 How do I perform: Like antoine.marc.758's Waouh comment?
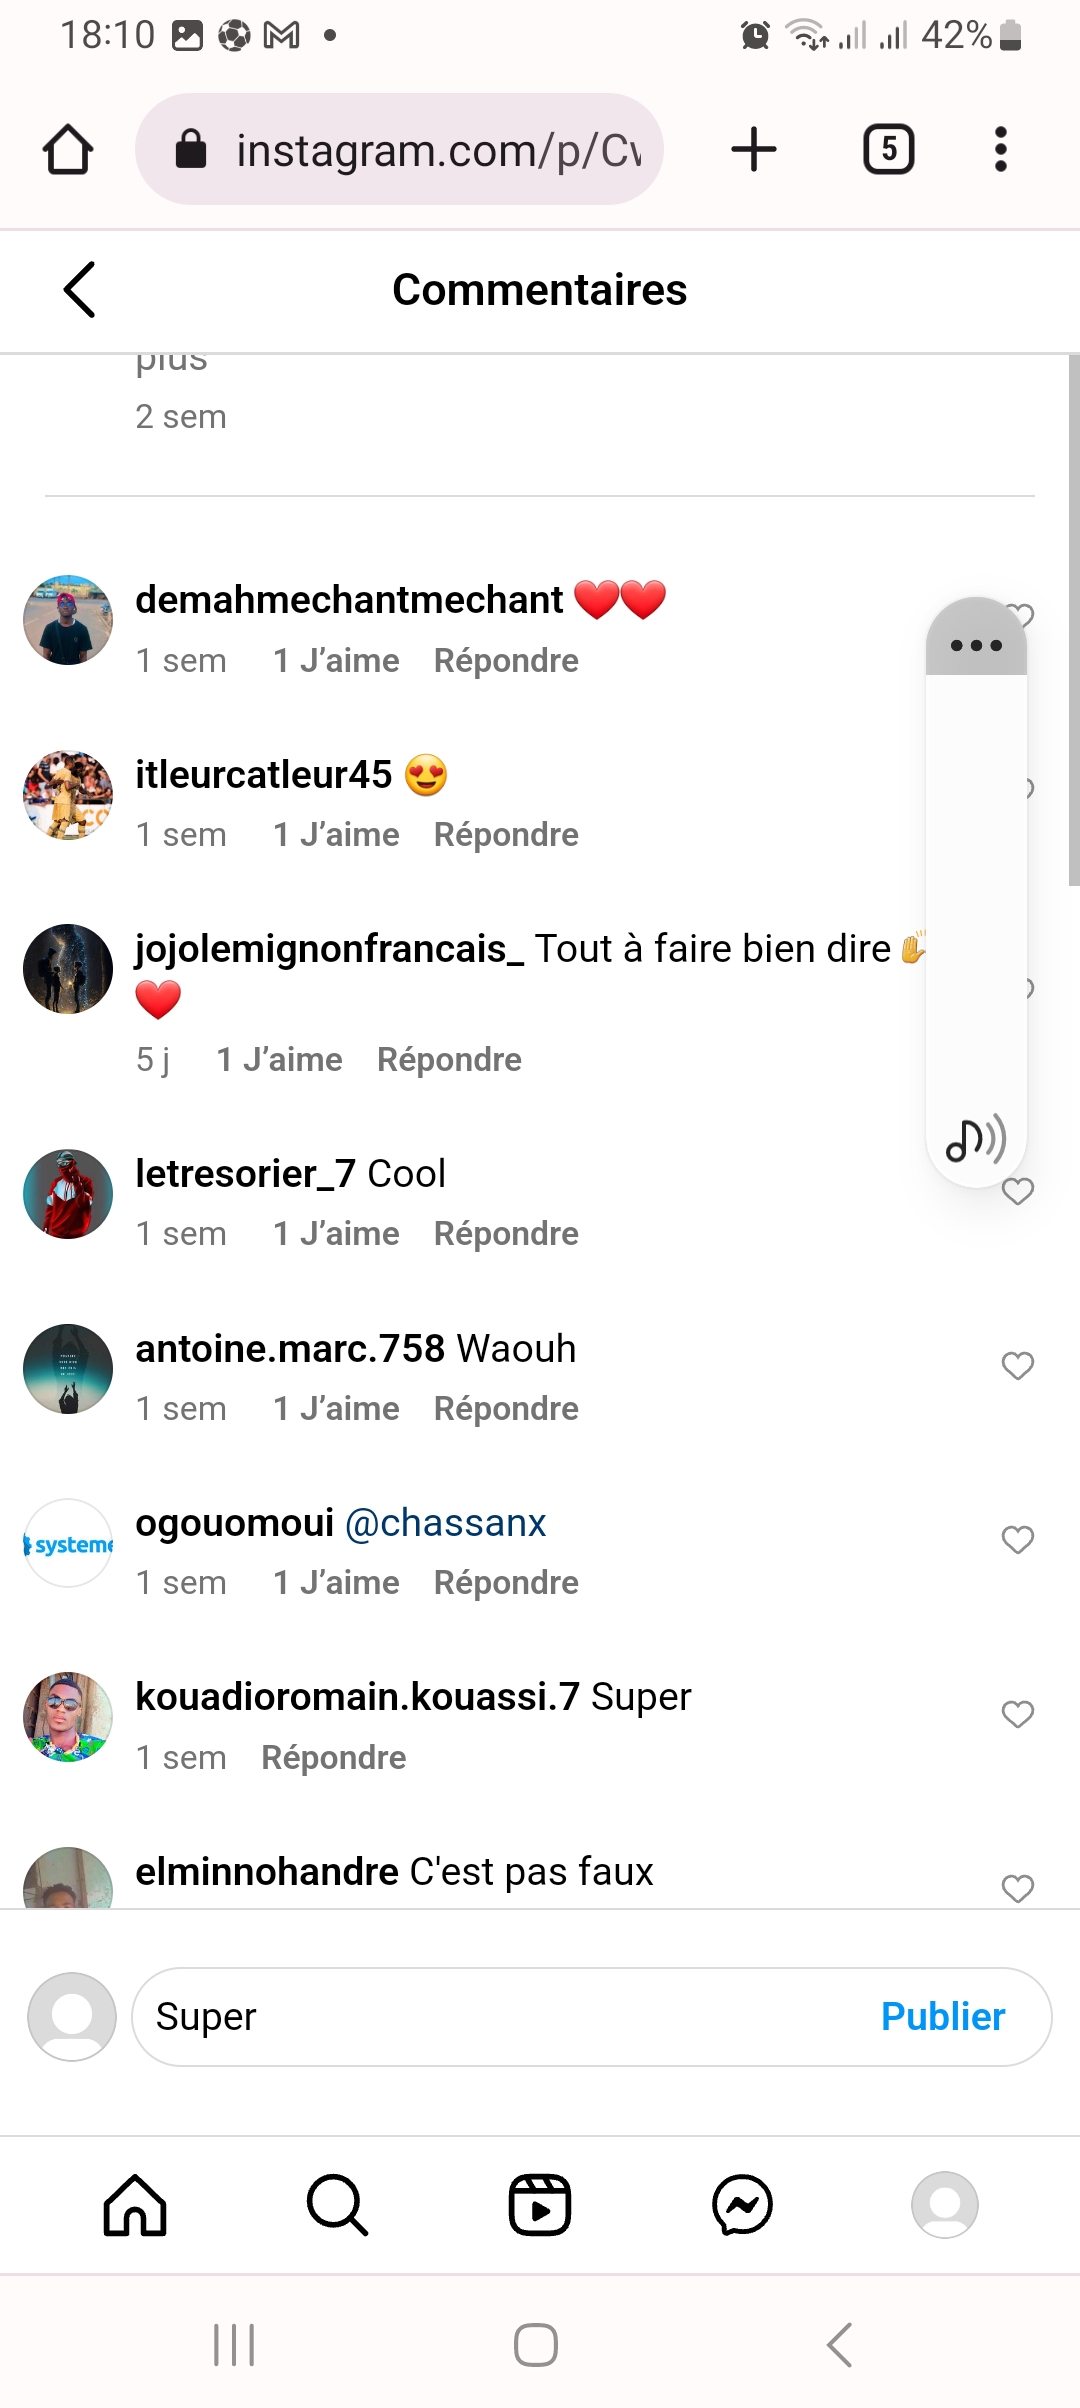[1018, 1366]
